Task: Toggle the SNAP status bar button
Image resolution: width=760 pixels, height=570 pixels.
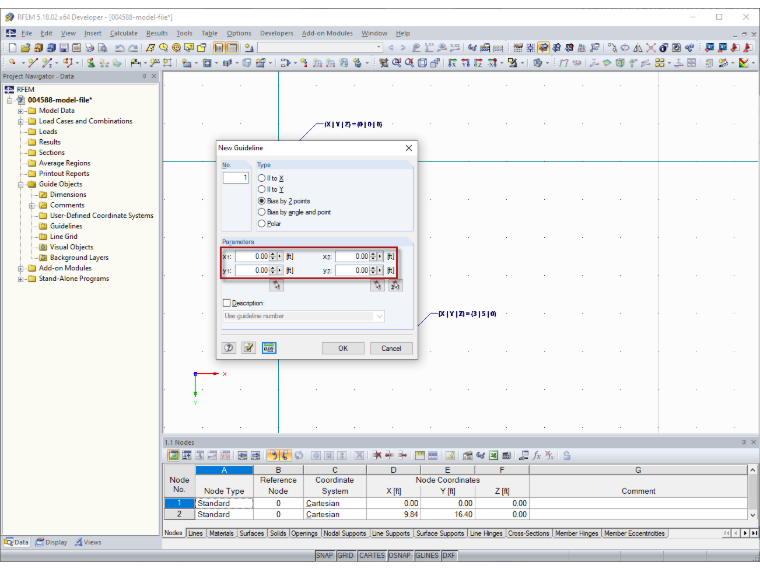Action: pos(324,555)
